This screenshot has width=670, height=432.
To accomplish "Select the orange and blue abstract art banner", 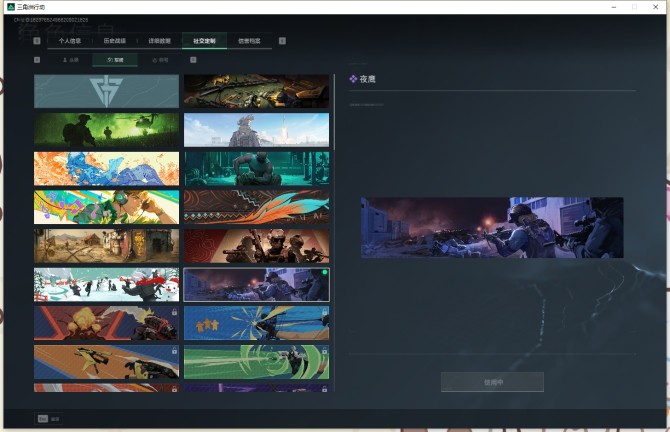I will pos(106,168).
